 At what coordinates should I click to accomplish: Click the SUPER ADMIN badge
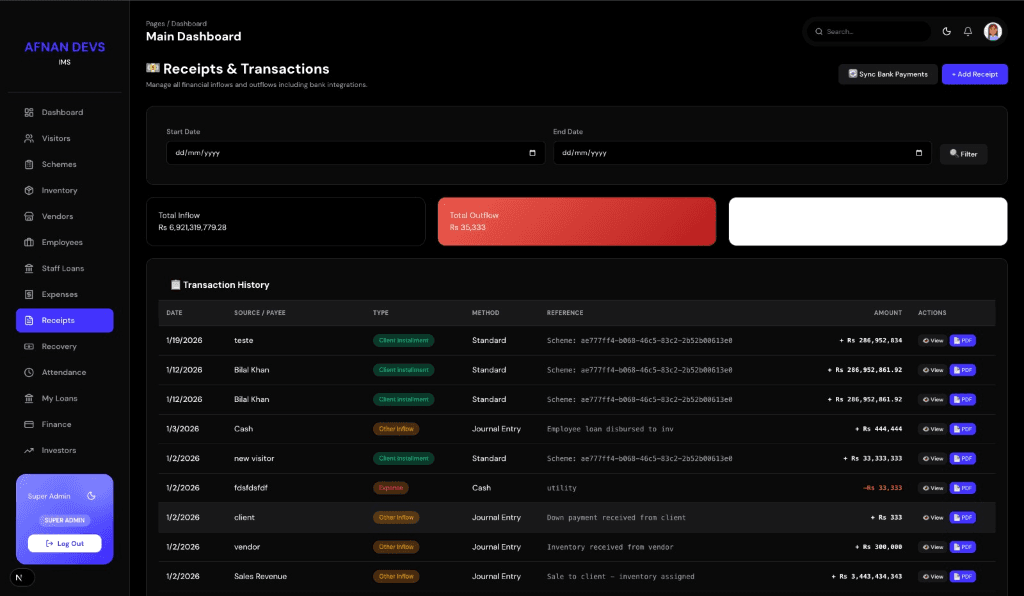pyautogui.click(x=65, y=520)
